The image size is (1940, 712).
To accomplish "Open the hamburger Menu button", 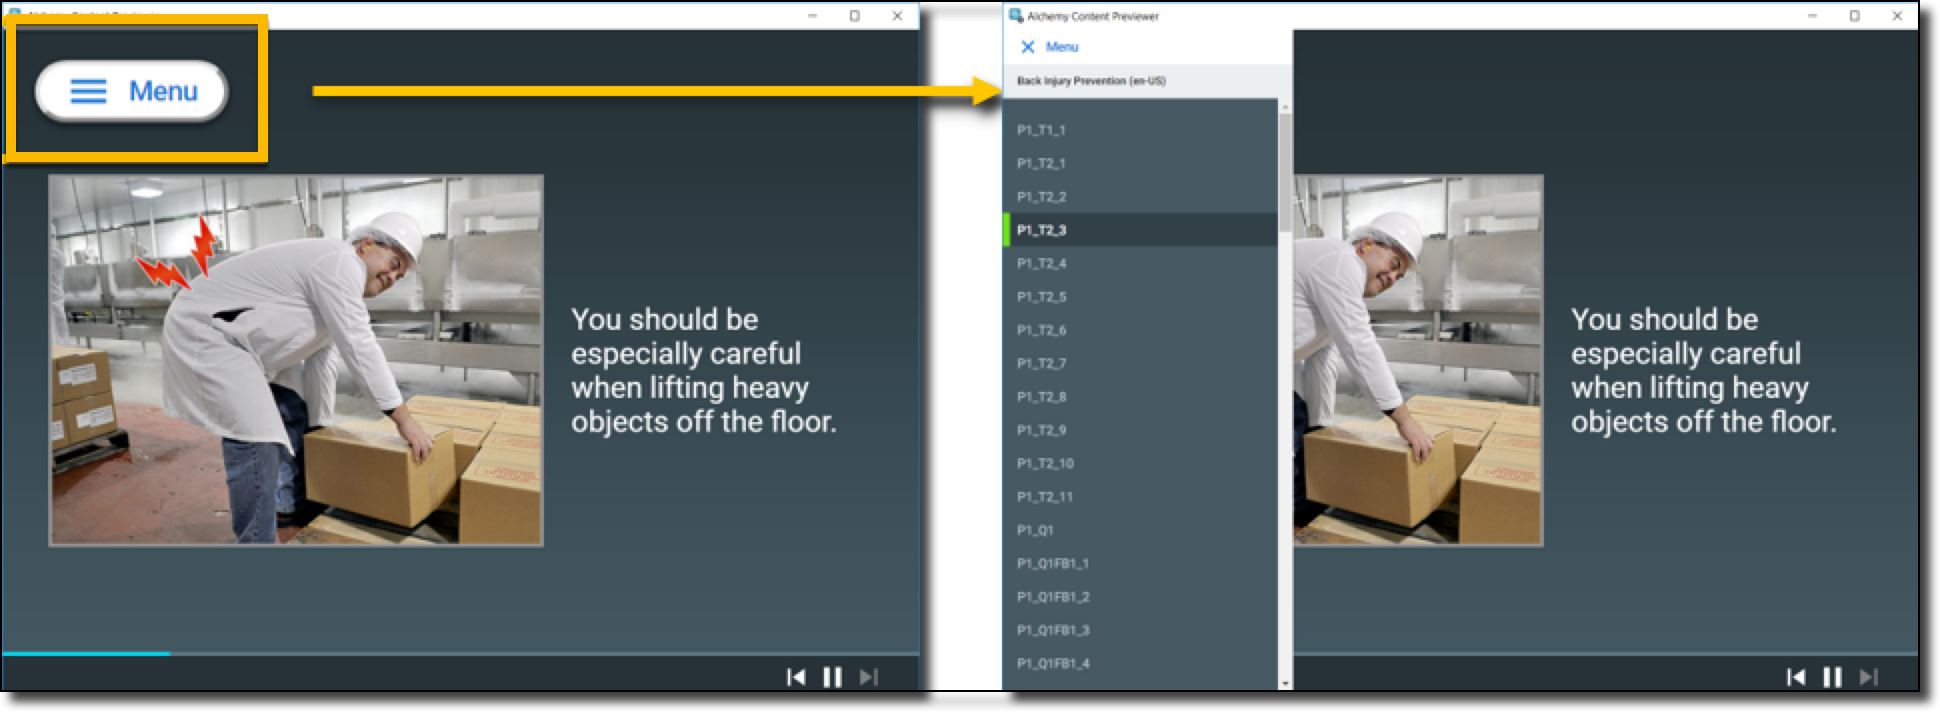I will point(132,91).
